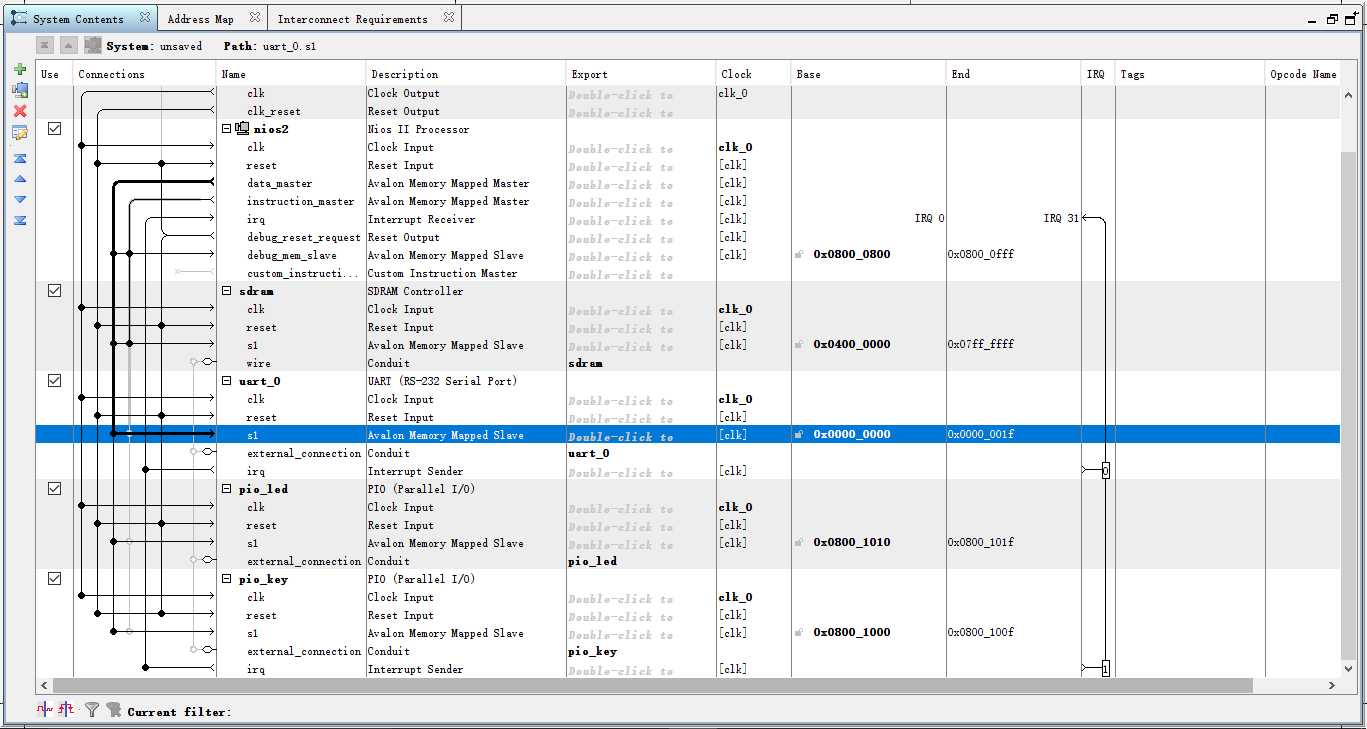Click the add subsystem icon below the green plus

click(x=20, y=90)
